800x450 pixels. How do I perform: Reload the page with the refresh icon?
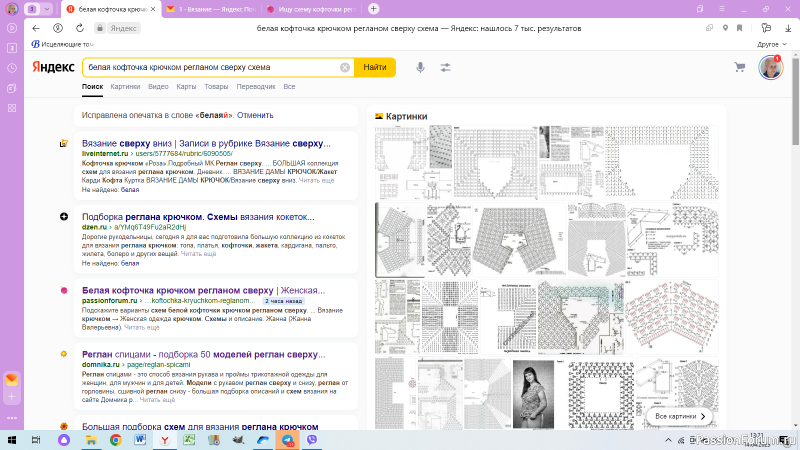80,29
